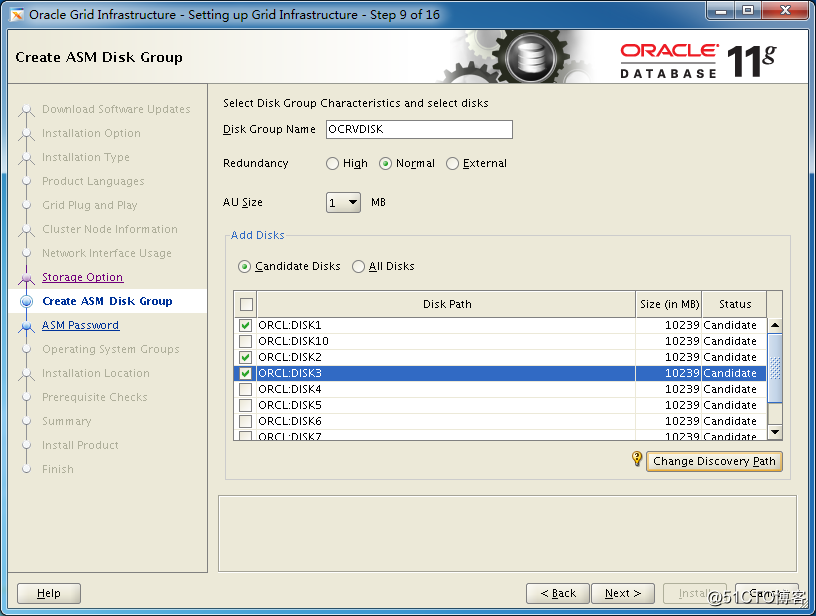Click the Candidate status cell for ORCL:DISK4
This screenshot has width=816, height=616.
point(734,390)
